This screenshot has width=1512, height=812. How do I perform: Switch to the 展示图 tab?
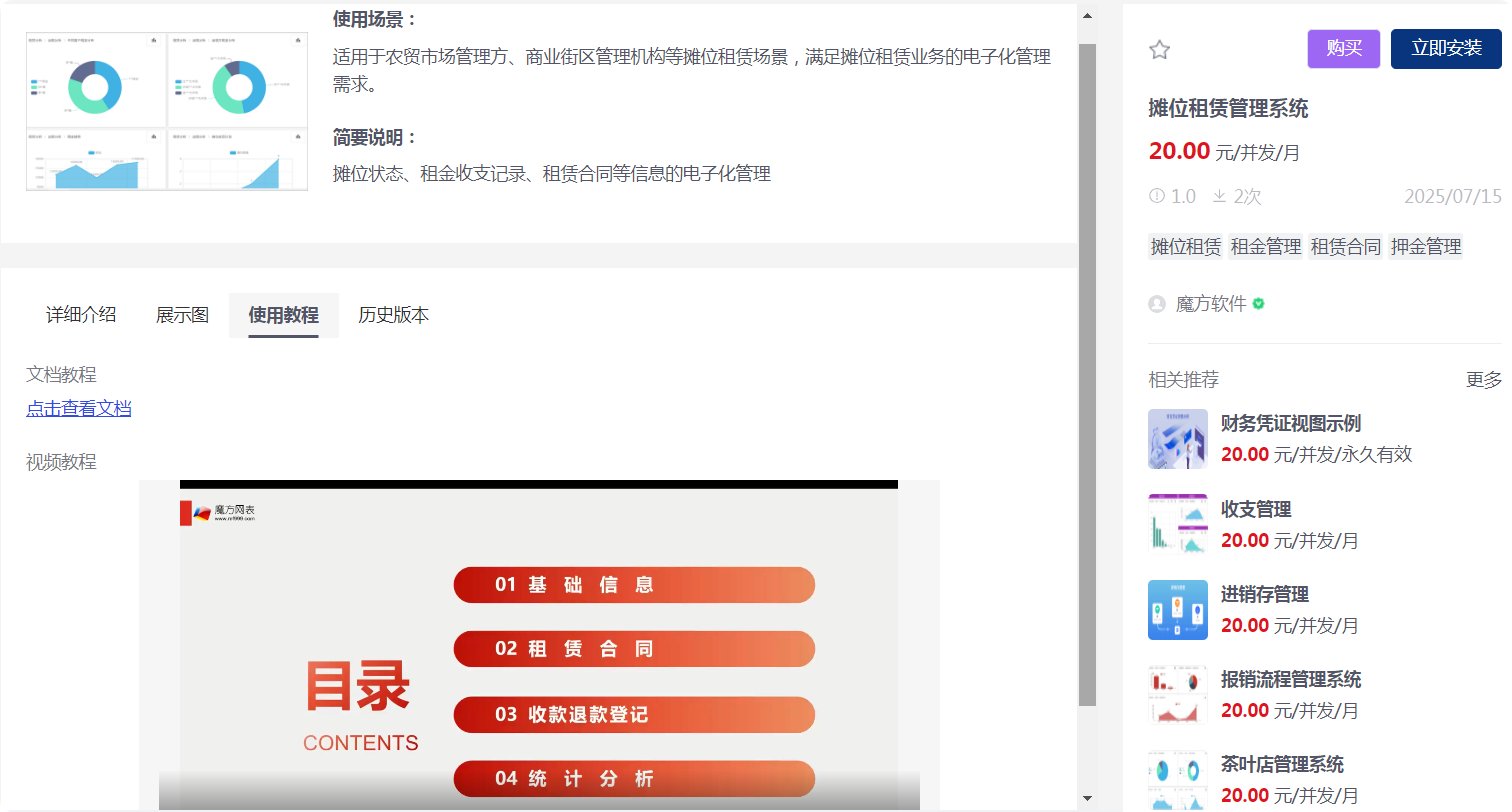pyautogui.click(x=182, y=315)
